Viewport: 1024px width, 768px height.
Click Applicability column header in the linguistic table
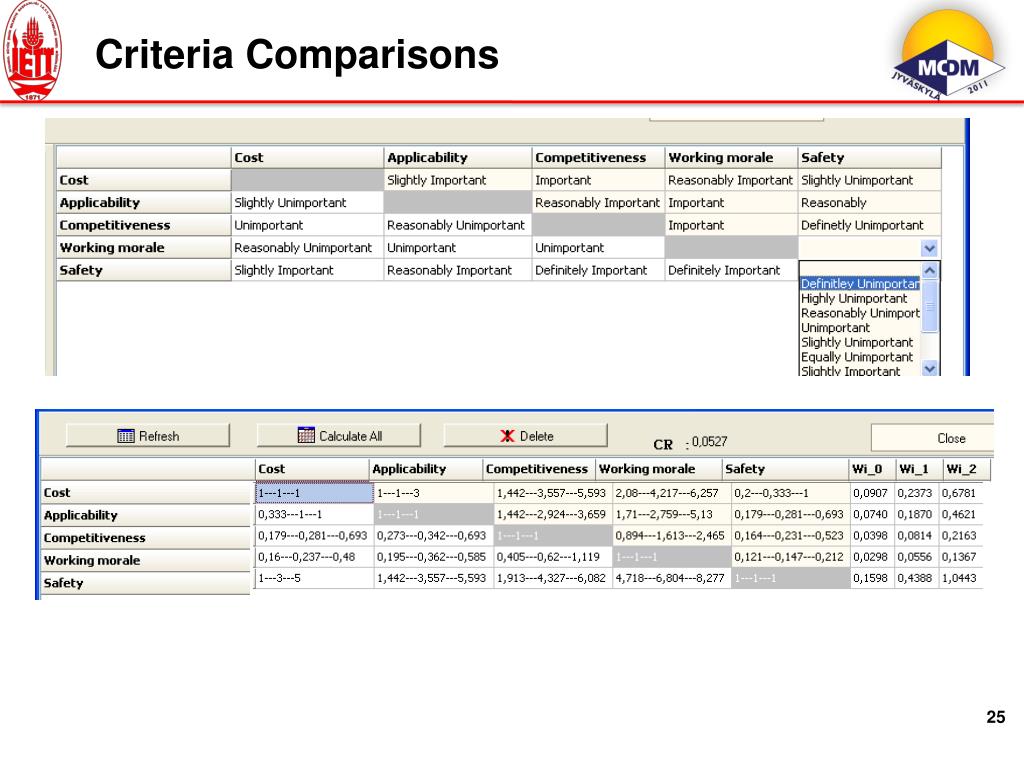tap(458, 157)
